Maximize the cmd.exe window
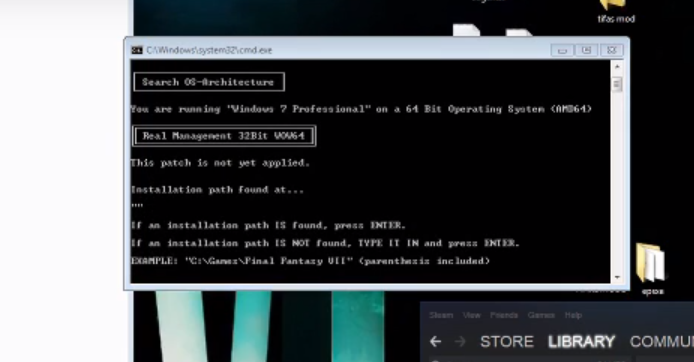This screenshot has height=362, width=694. [x=586, y=50]
